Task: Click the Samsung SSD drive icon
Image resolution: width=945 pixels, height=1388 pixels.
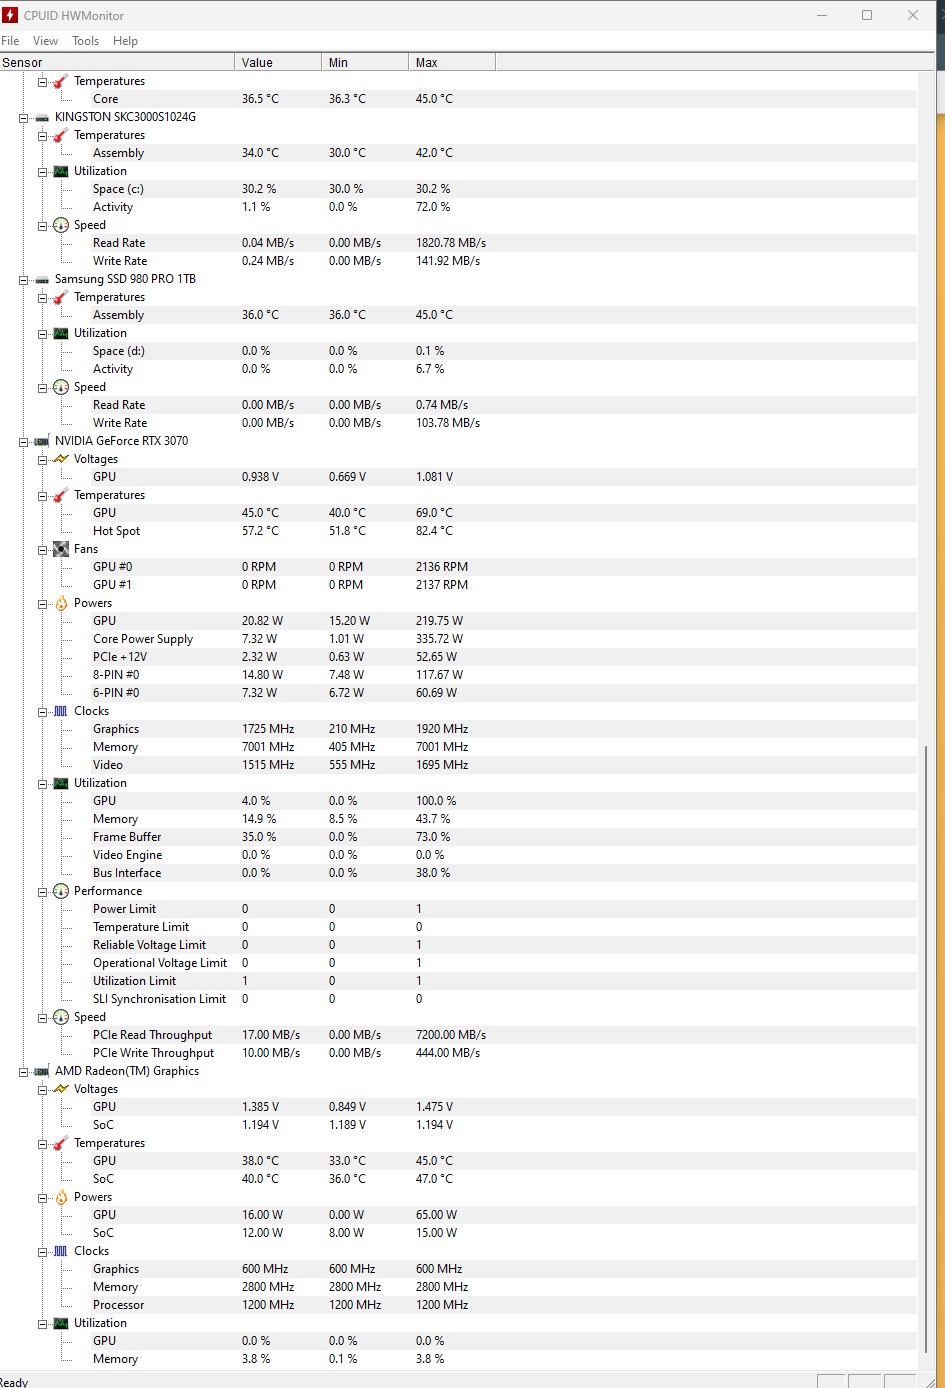Action: pyautogui.click(x=42, y=279)
